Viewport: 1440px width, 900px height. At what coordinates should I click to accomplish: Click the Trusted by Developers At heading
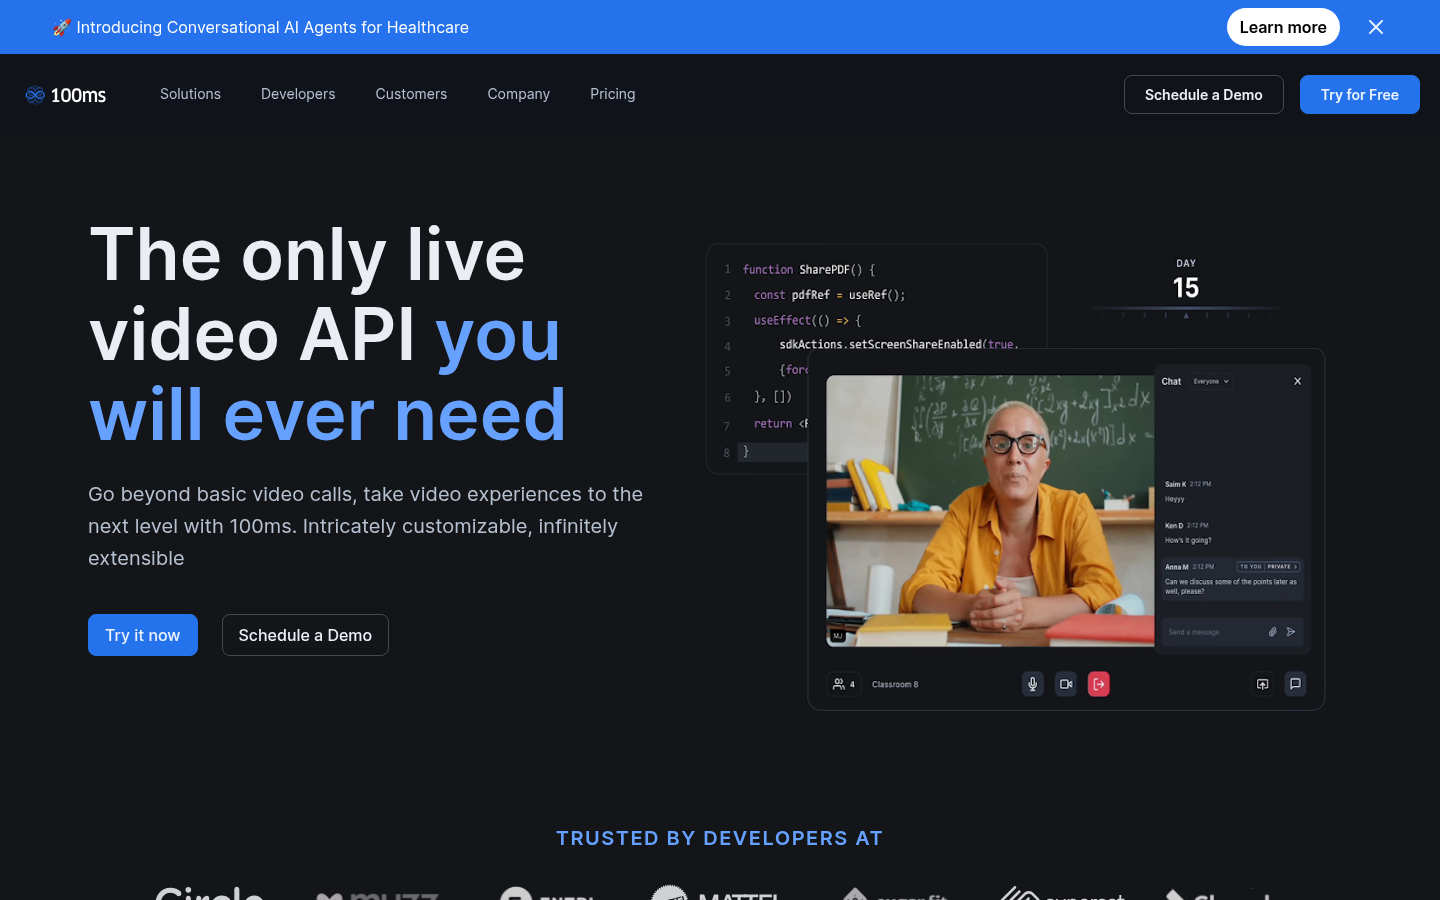tap(720, 838)
